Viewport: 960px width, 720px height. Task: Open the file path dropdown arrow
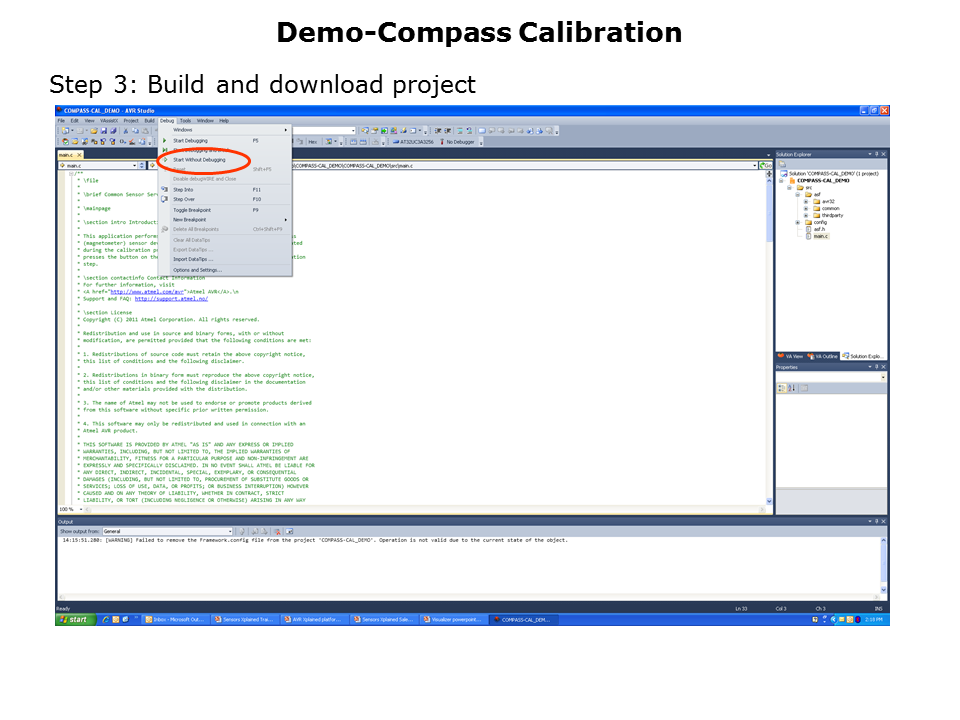click(754, 165)
